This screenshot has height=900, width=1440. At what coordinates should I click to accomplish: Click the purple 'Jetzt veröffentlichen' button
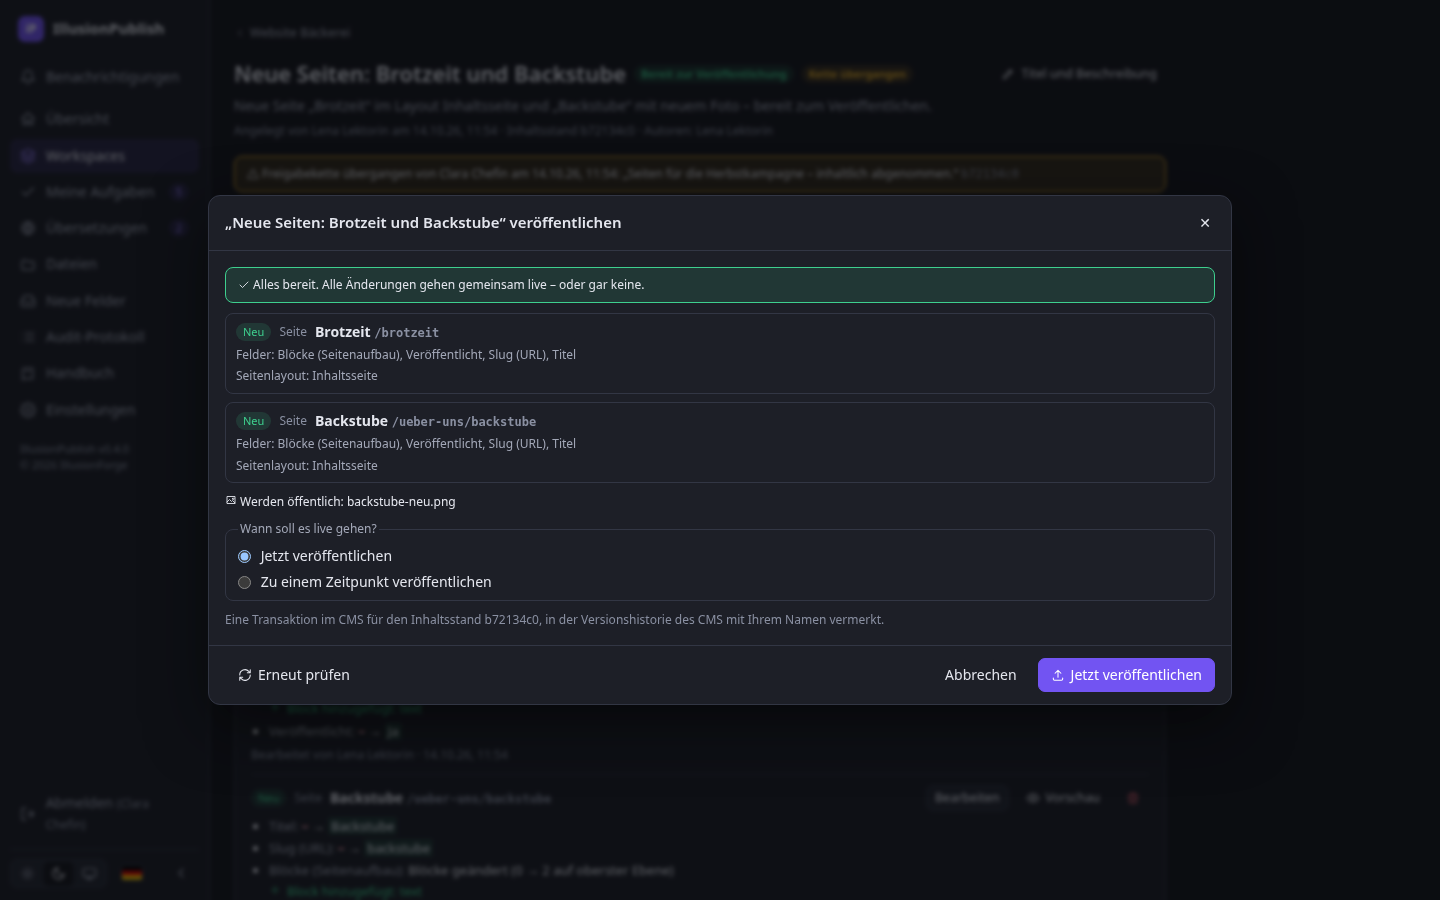pos(1126,675)
